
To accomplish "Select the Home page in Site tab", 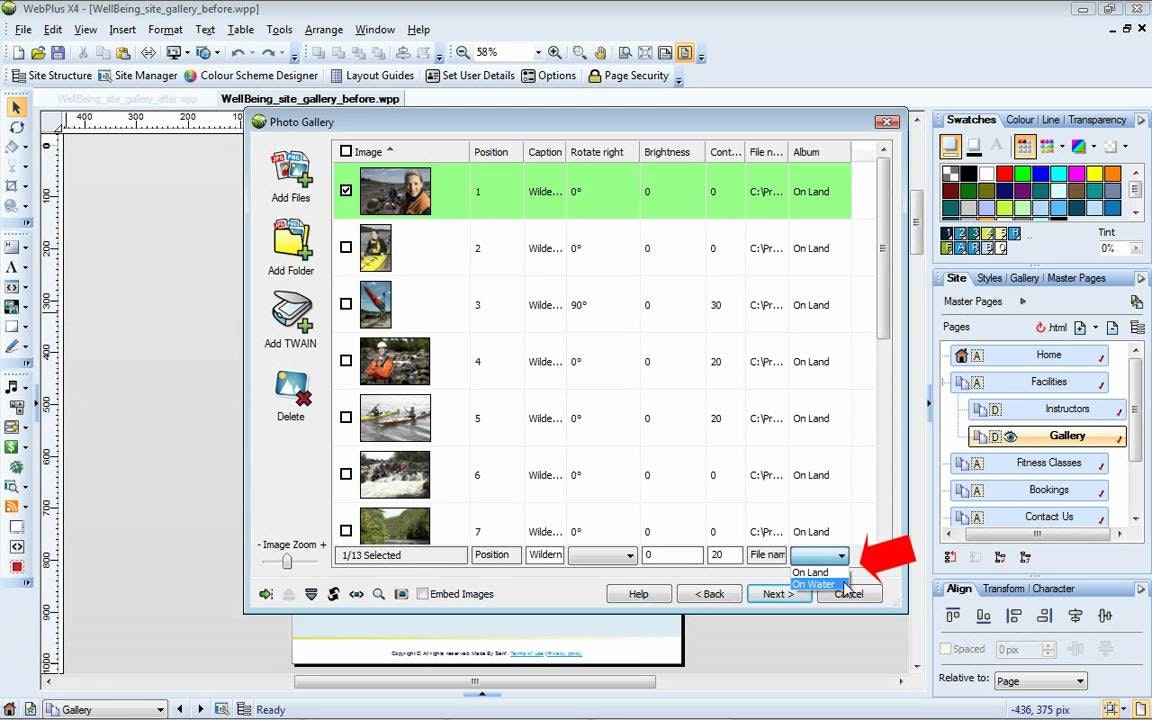I will coord(1030,355).
